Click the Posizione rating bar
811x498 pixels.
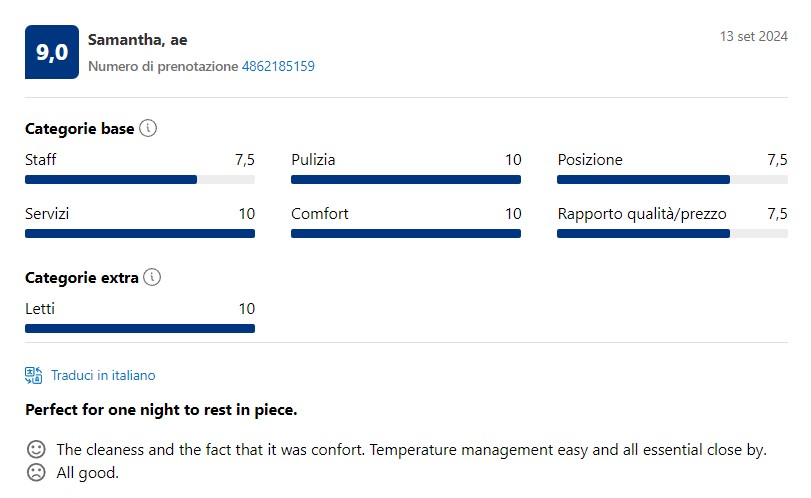672,179
